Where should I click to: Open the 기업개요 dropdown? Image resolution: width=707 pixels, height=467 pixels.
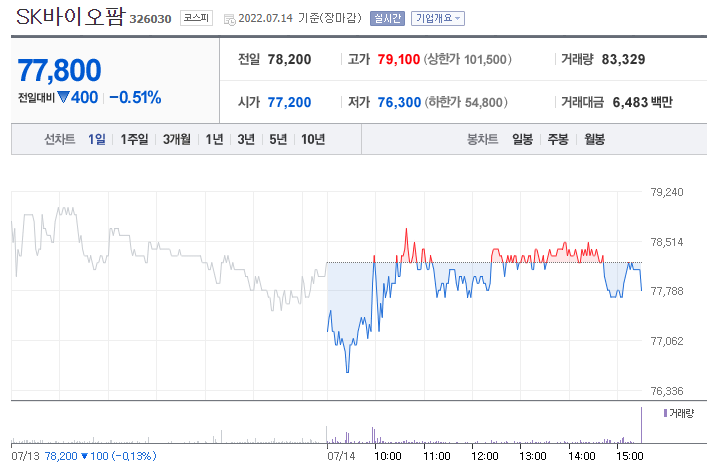437,18
